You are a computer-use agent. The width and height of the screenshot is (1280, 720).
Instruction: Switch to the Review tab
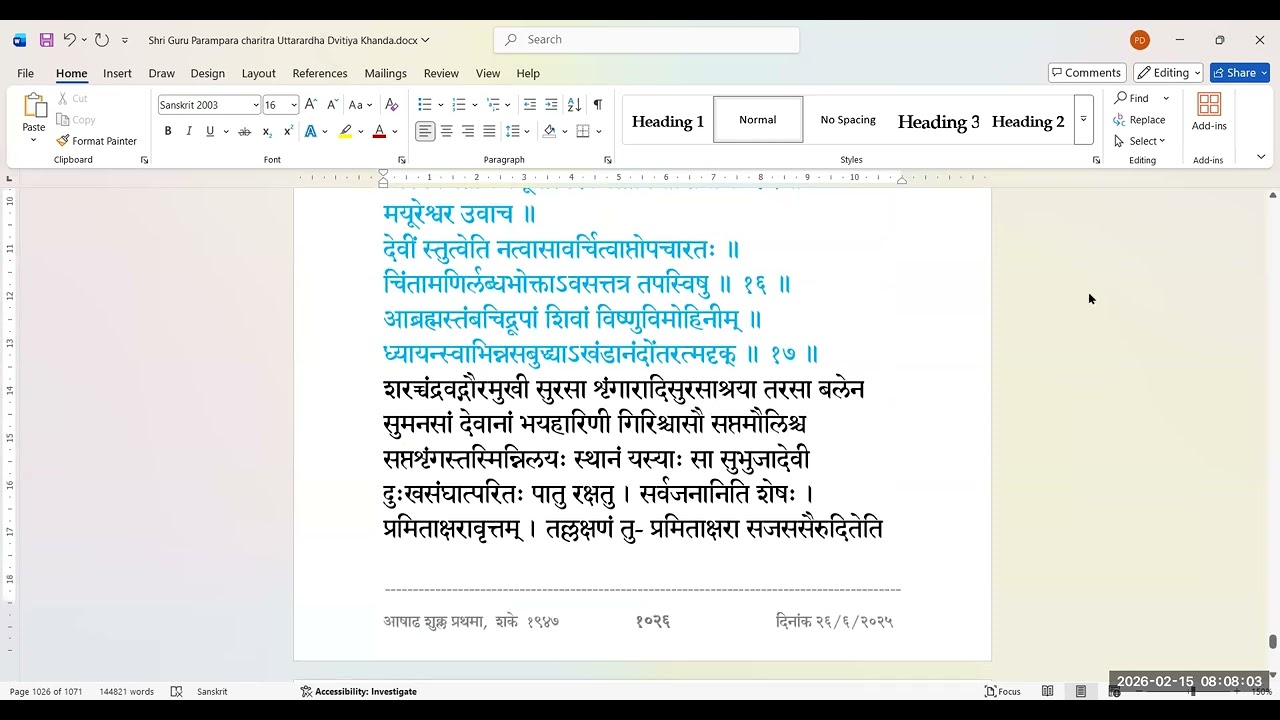(x=441, y=73)
